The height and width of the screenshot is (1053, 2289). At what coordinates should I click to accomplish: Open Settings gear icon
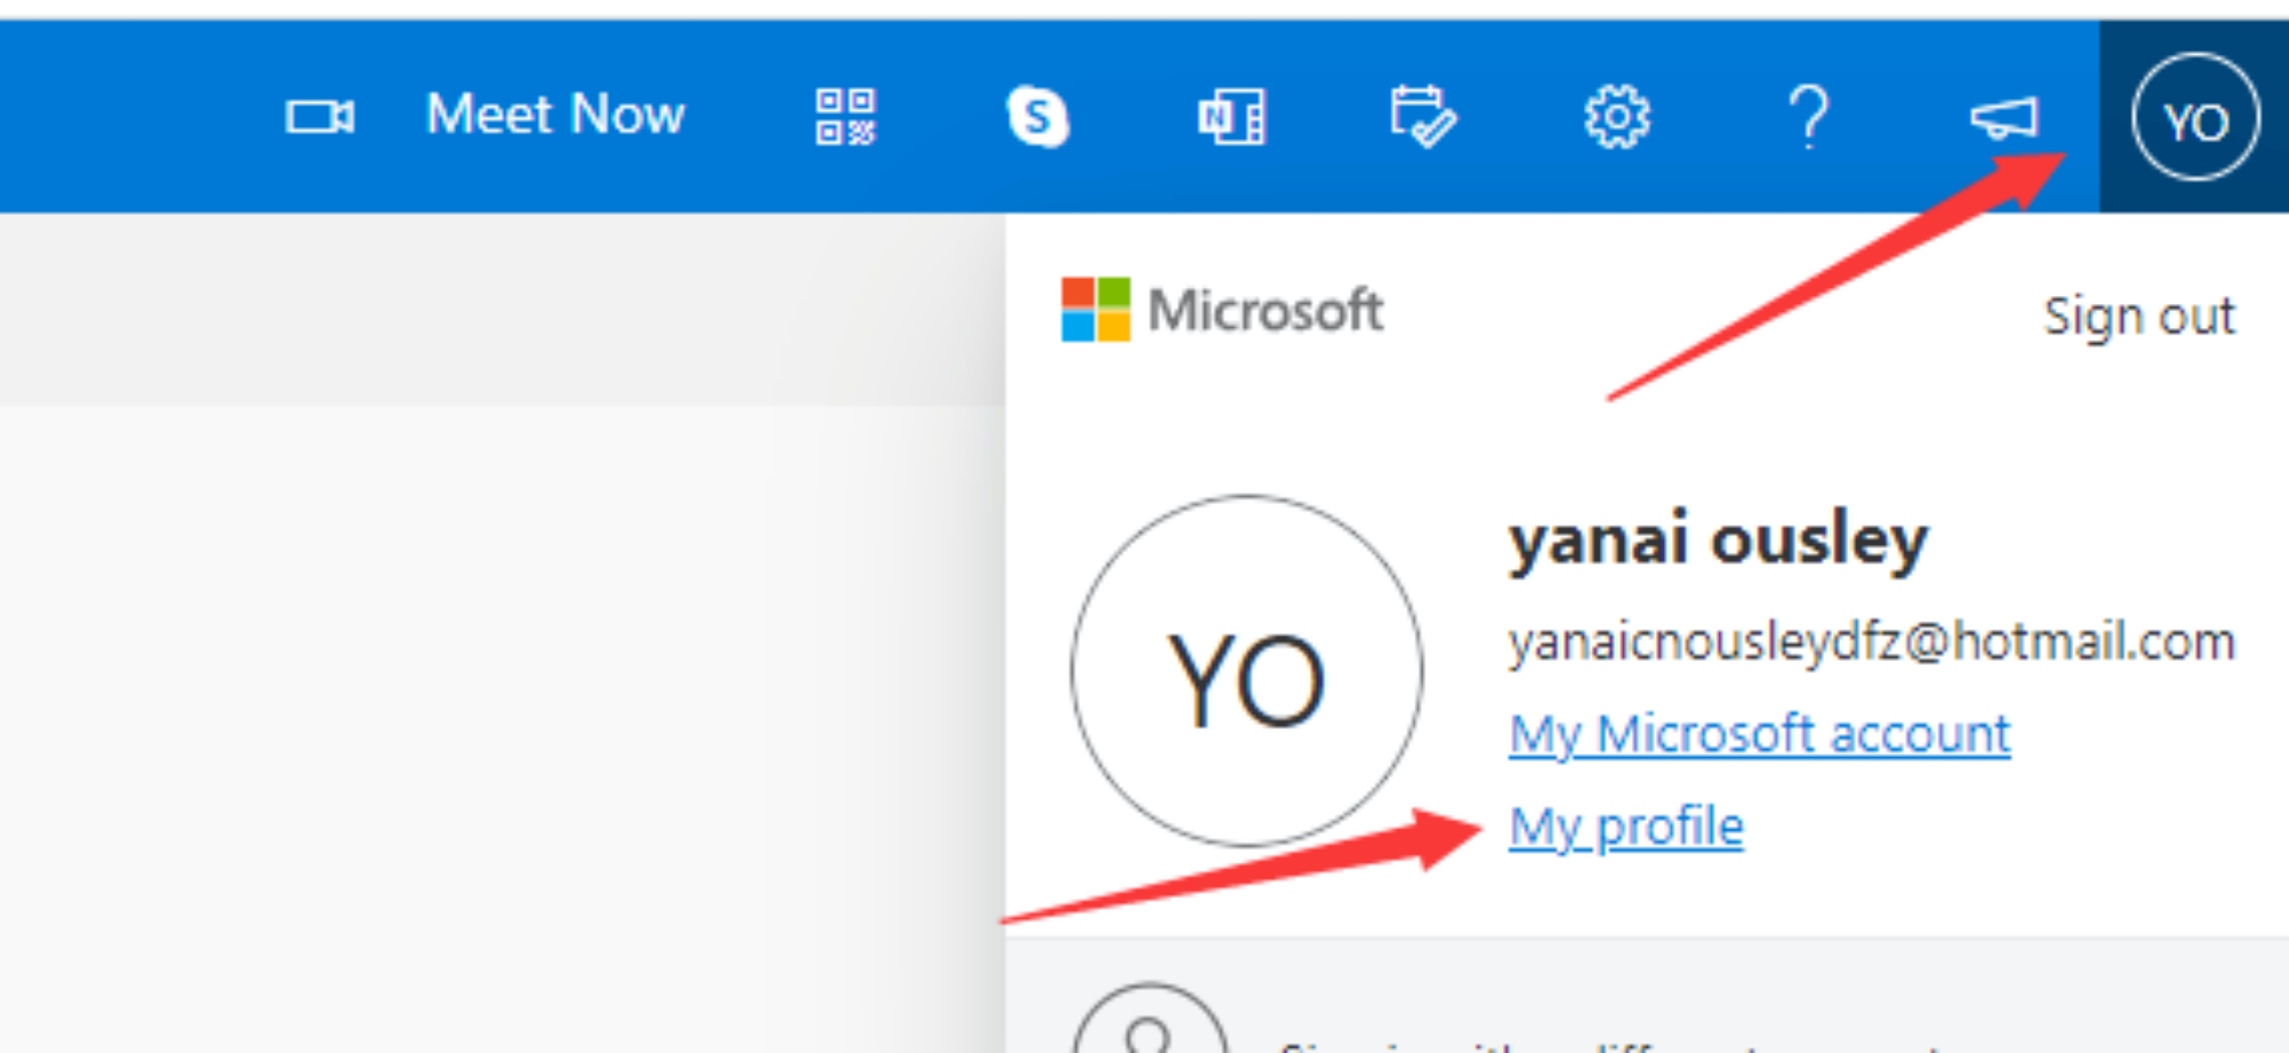point(1616,117)
